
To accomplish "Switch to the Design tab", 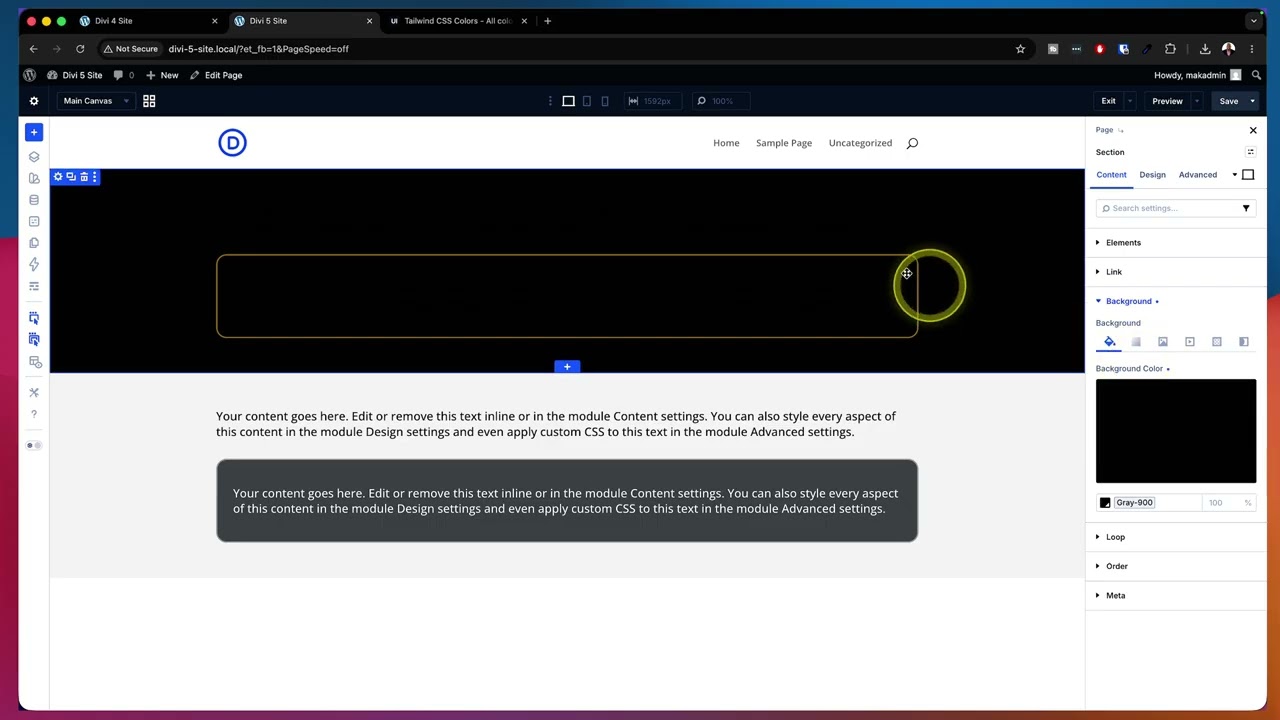I will point(1152,175).
